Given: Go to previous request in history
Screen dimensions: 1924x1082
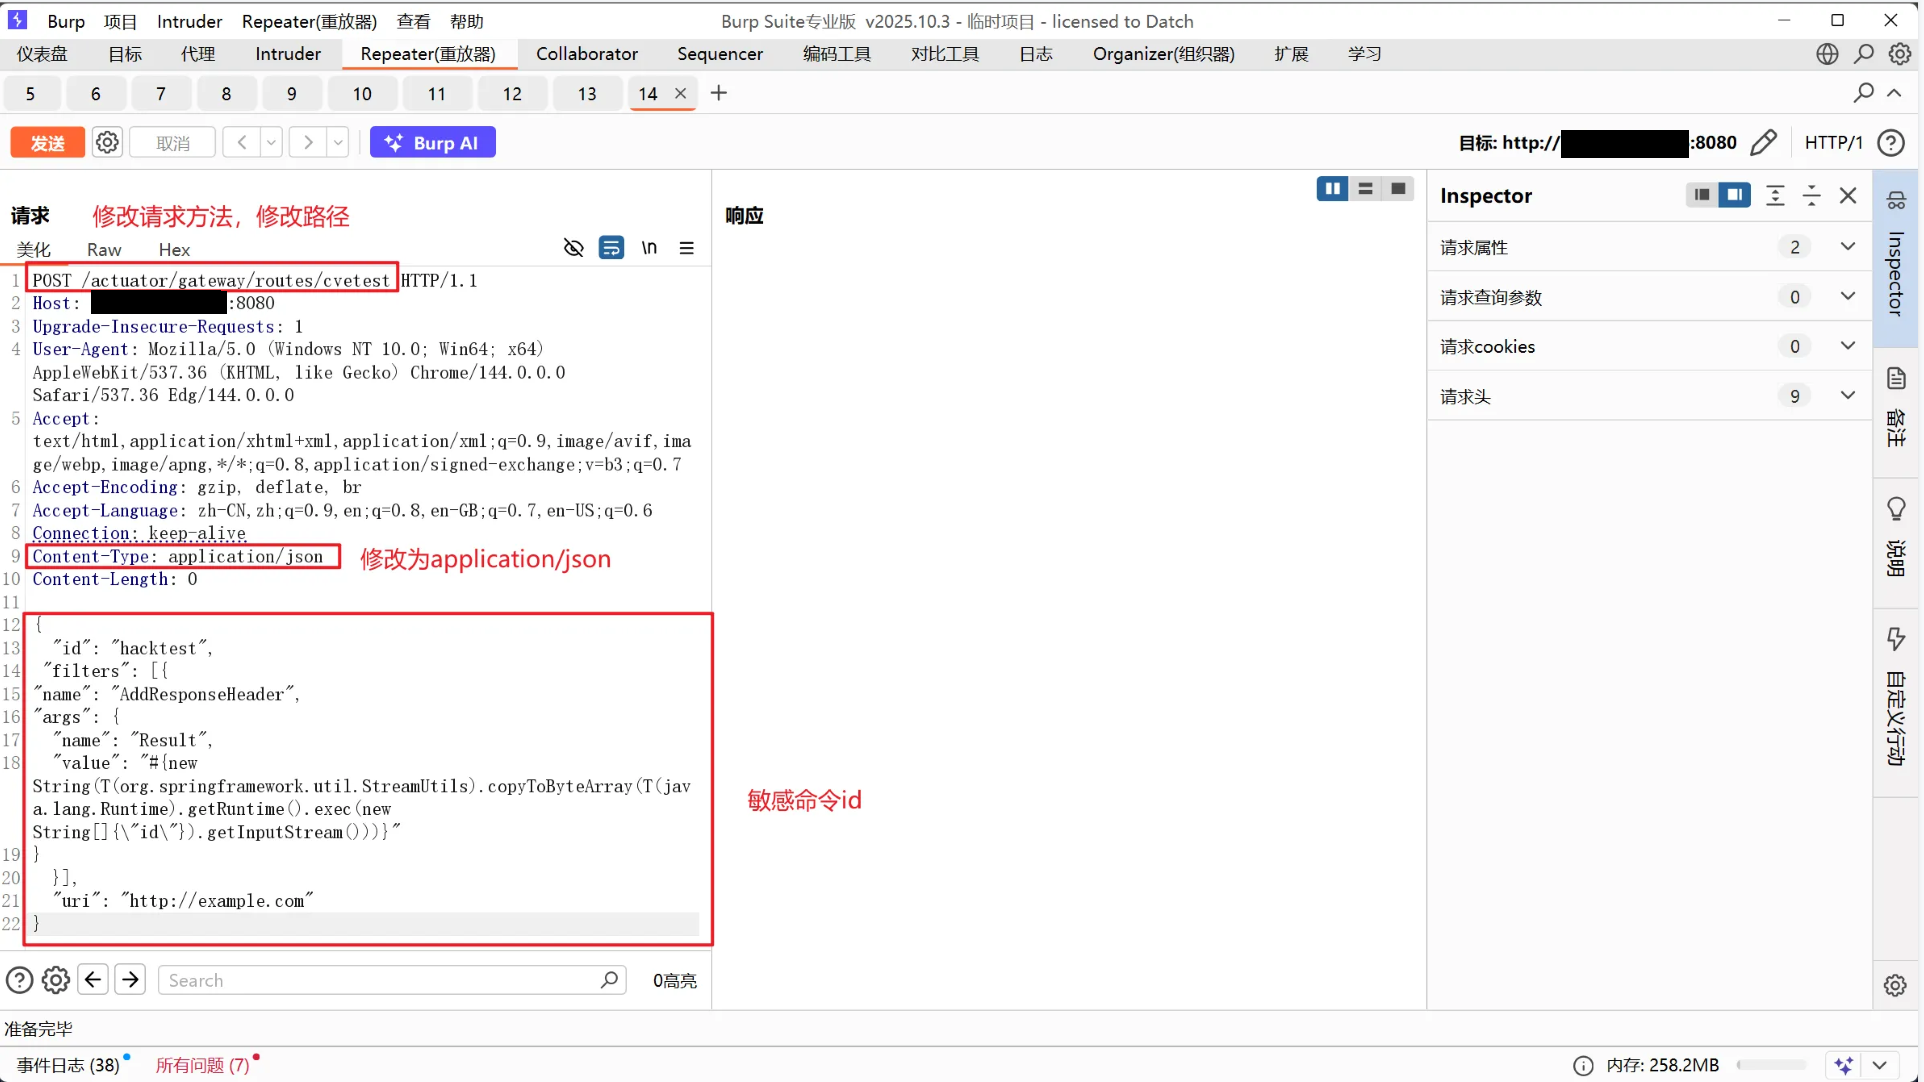Looking at the screenshot, I should 242,143.
